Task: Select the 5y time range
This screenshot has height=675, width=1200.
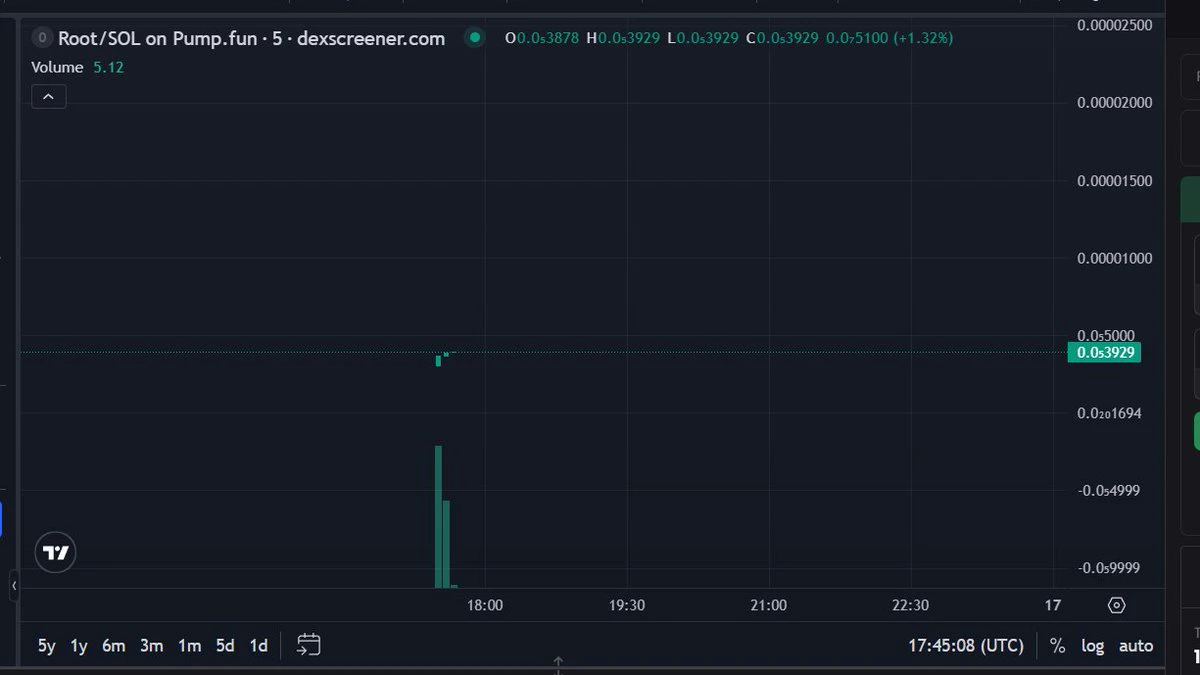Action: [x=47, y=646]
